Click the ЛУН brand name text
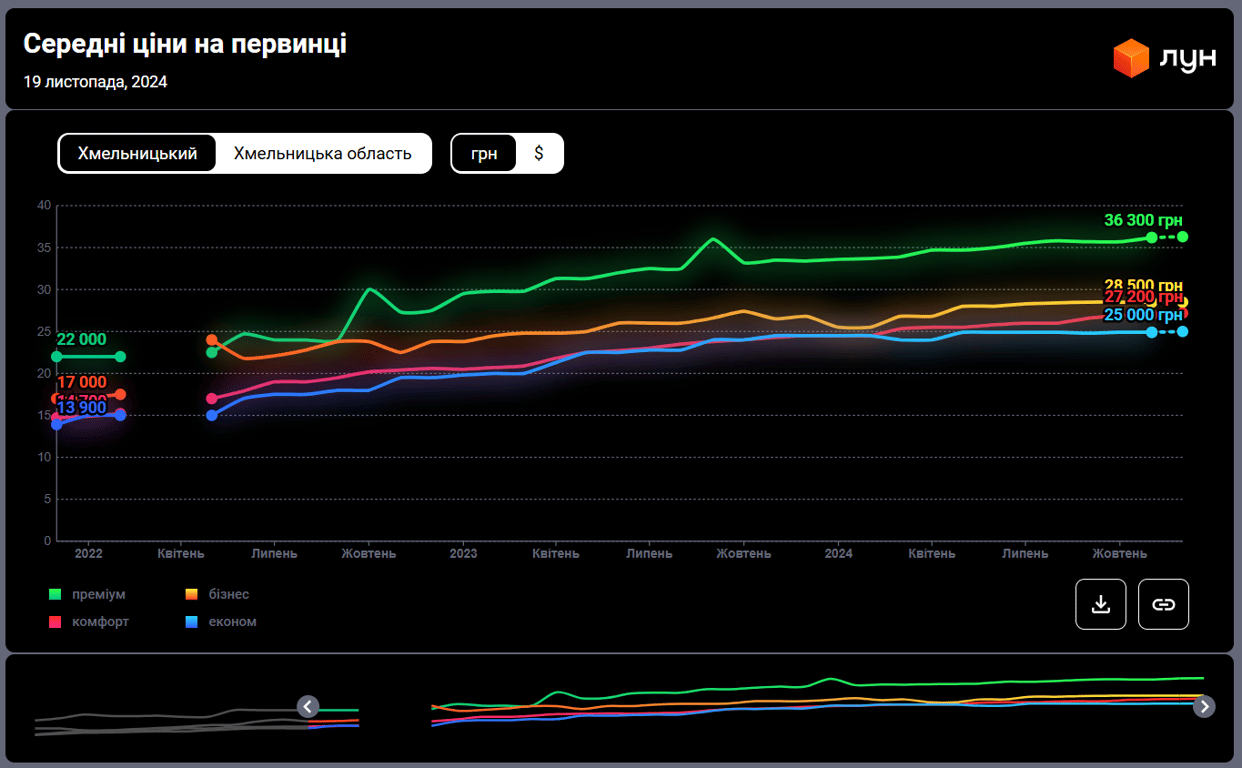This screenshot has height=768, width=1242. [1187, 58]
